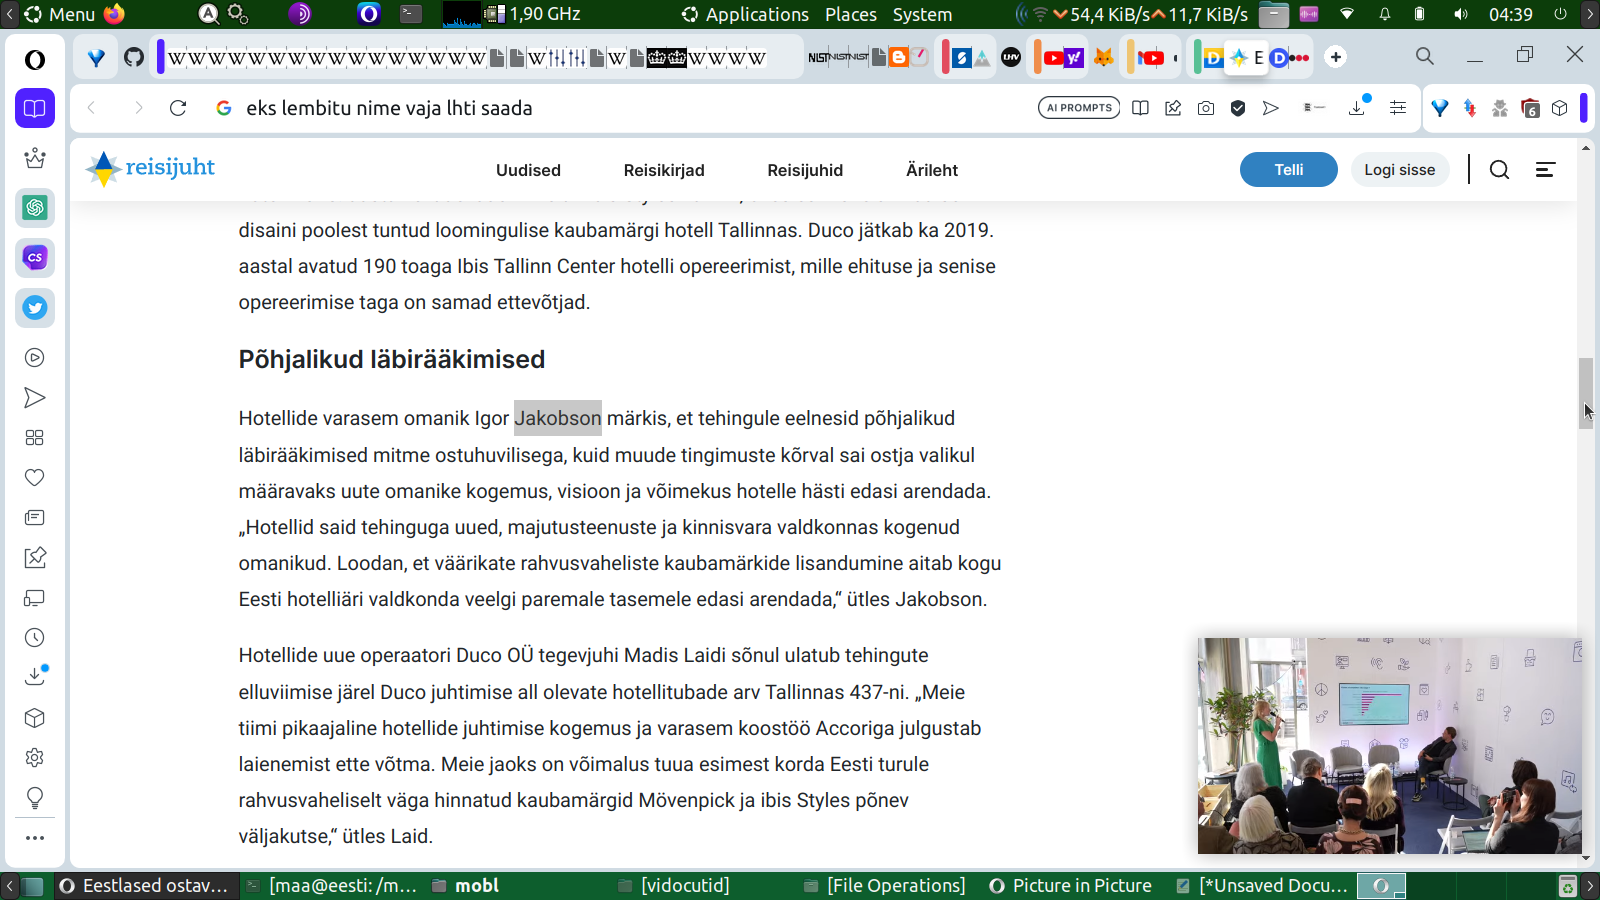
Task: Open Easy Setup sliders icon
Action: [x=1398, y=108]
